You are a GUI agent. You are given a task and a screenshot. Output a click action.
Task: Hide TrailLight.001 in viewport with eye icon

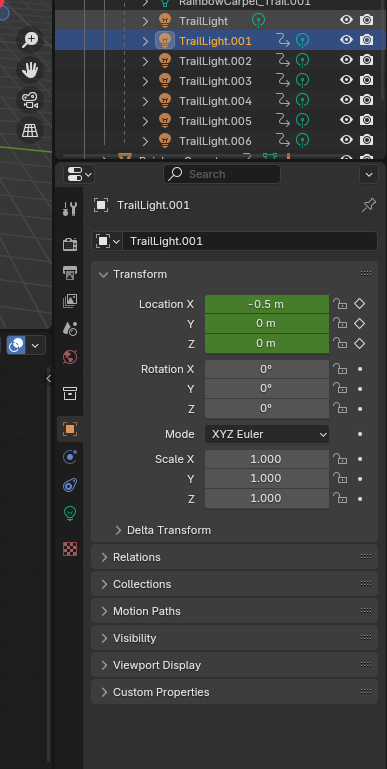[x=346, y=40]
